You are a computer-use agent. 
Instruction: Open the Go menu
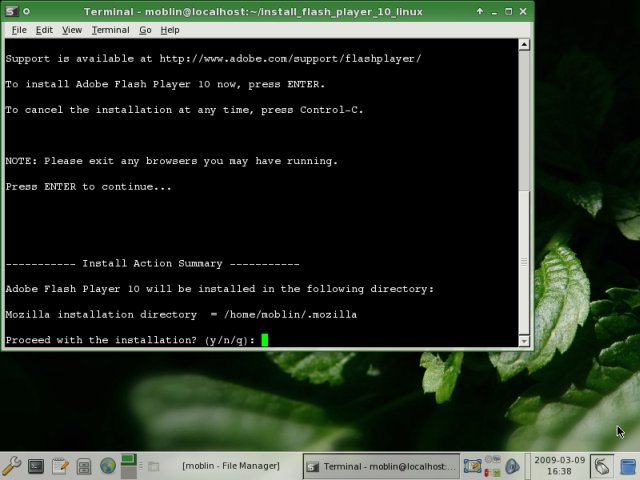coord(145,30)
